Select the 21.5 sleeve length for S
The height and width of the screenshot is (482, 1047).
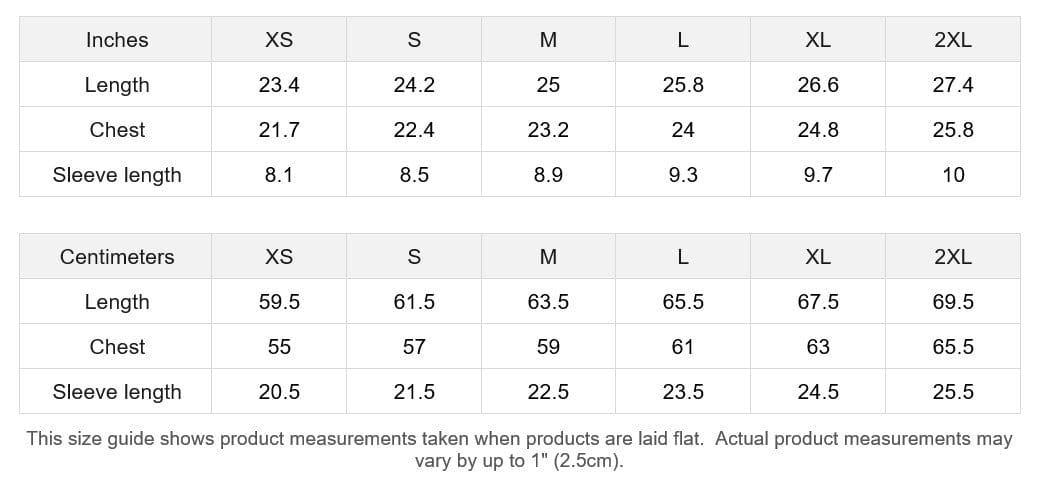414,392
